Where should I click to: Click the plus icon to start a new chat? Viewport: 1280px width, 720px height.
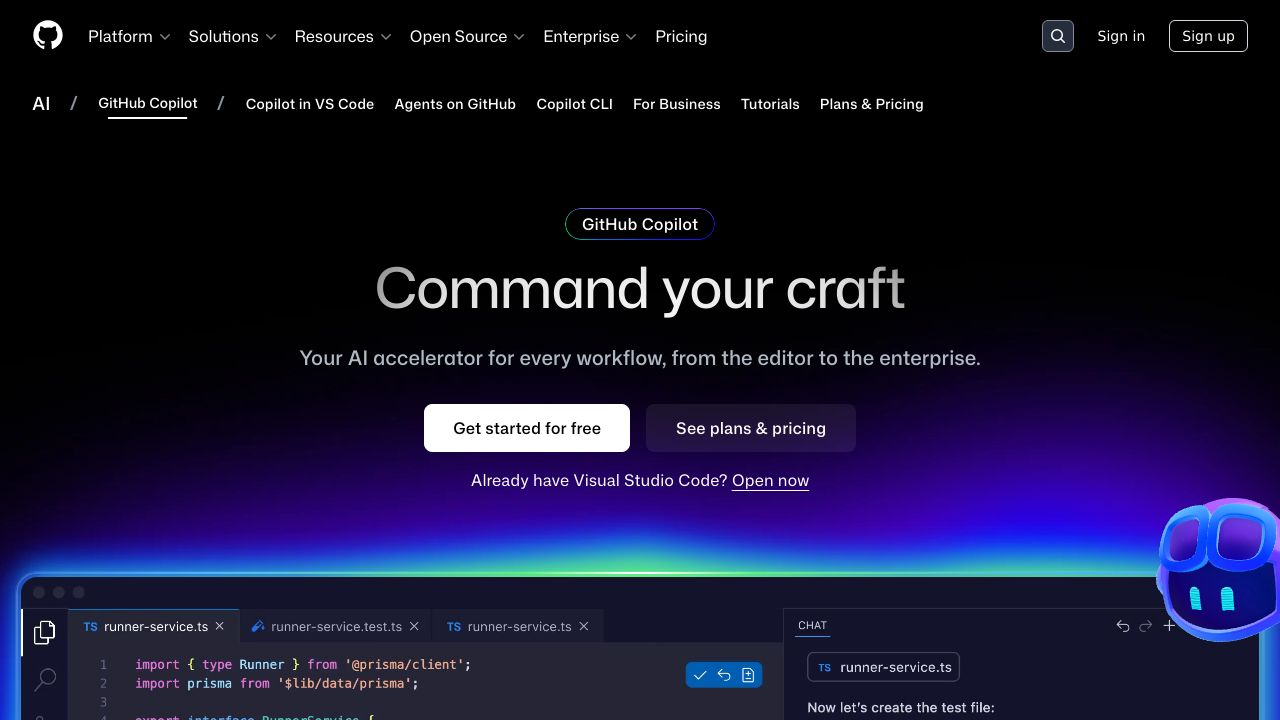coord(1169,625)
